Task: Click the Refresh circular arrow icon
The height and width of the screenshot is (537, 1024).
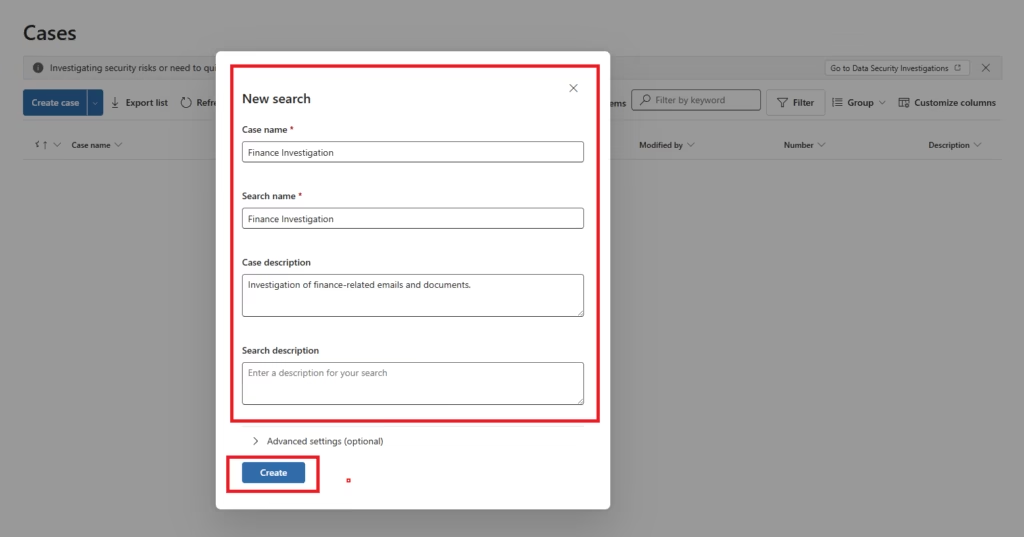Action: coord(186,103)
